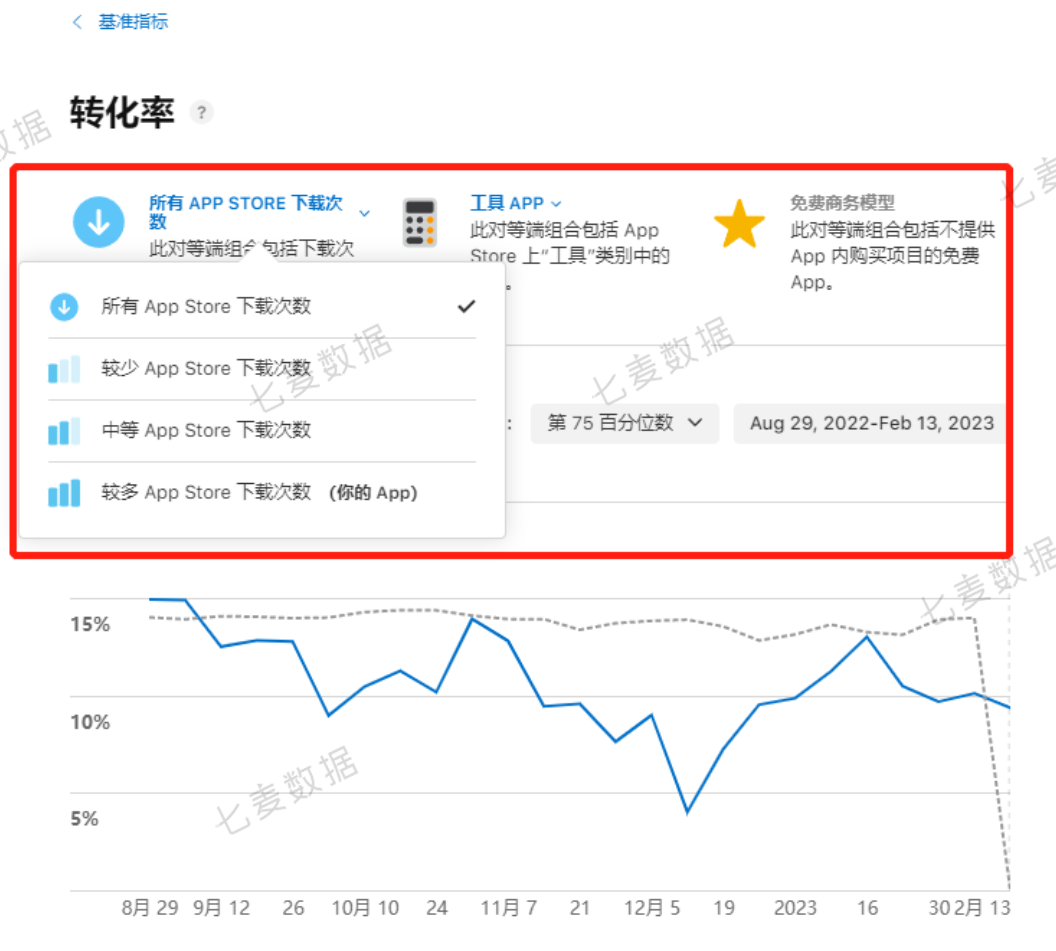
Task: Click the high downloads bar chart icon
Action: pos(64,493)
